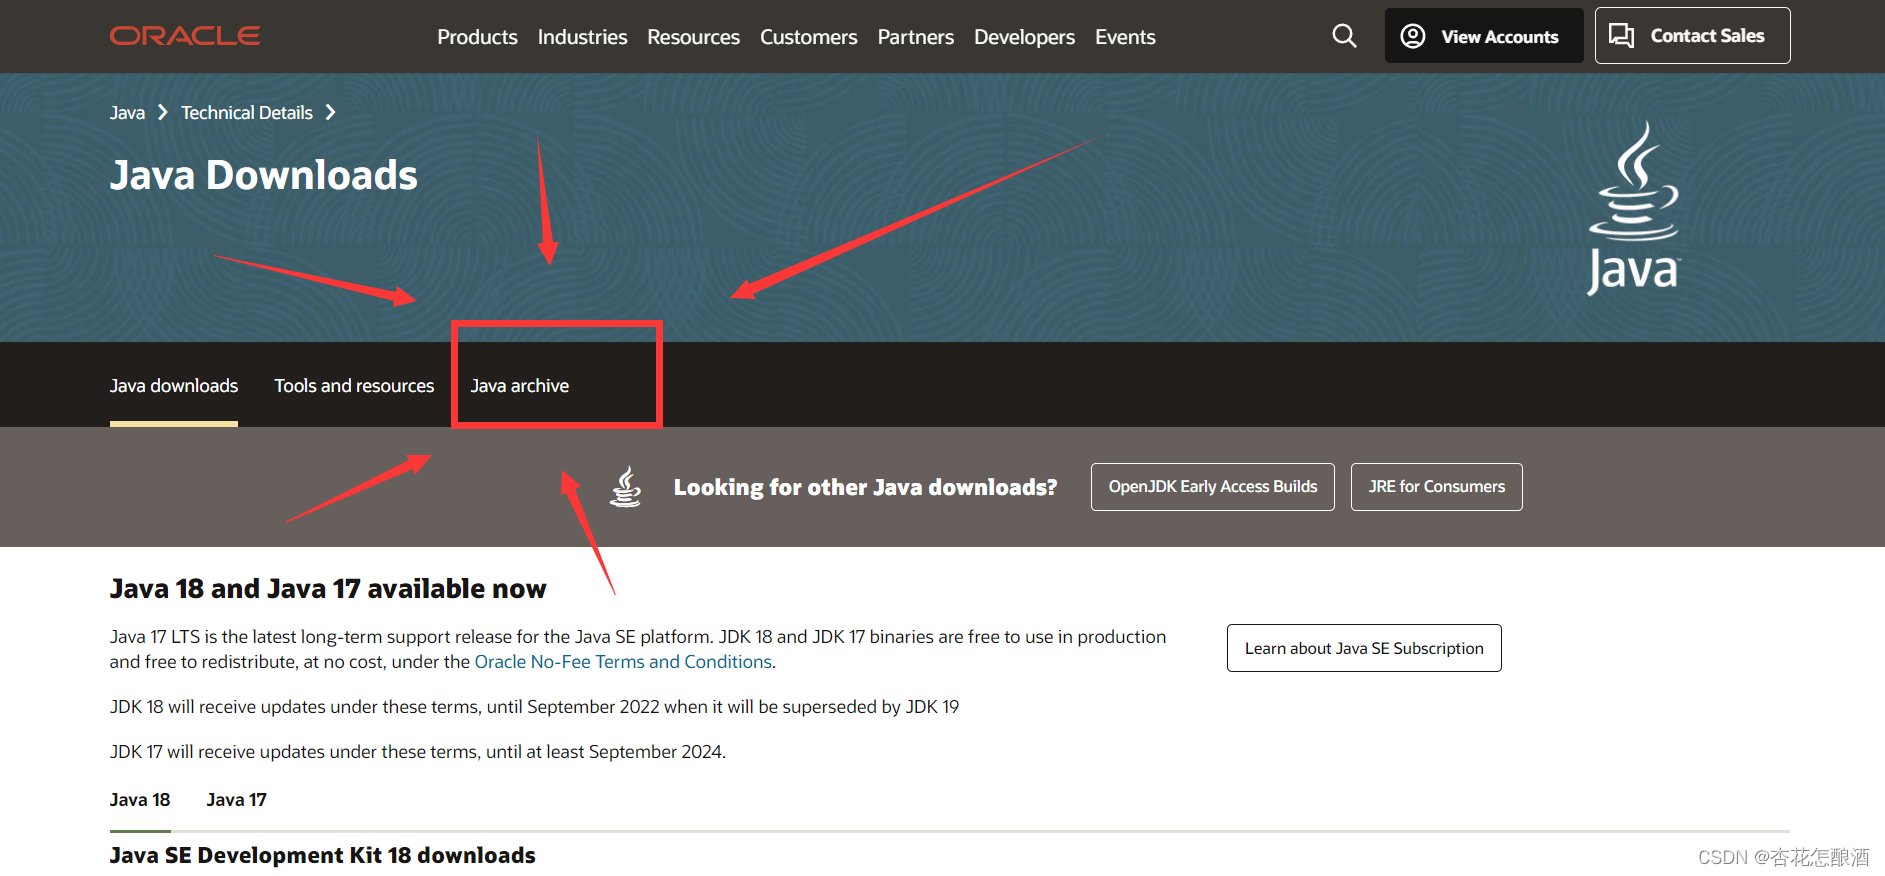Click JRE for Consumers button

[x=1436, y=487]
